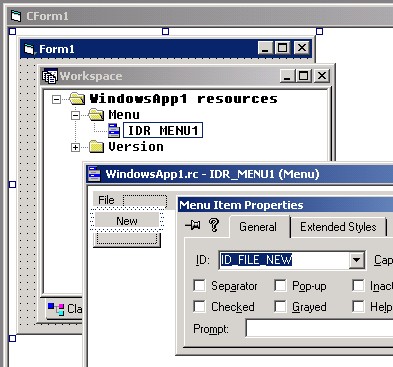Click the pushpin icon in Menu Item Properties

pos(193,226)
